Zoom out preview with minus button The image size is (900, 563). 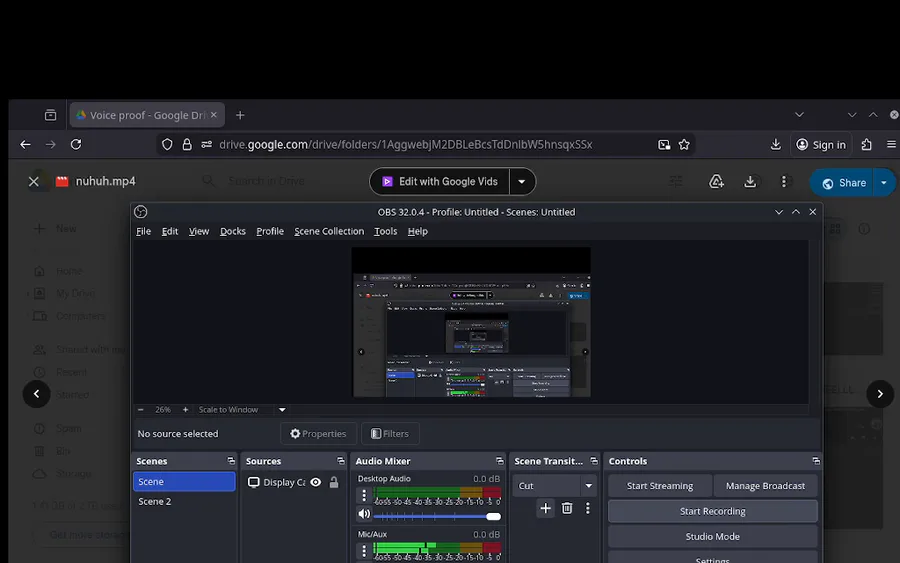click(x=141, y=409)
